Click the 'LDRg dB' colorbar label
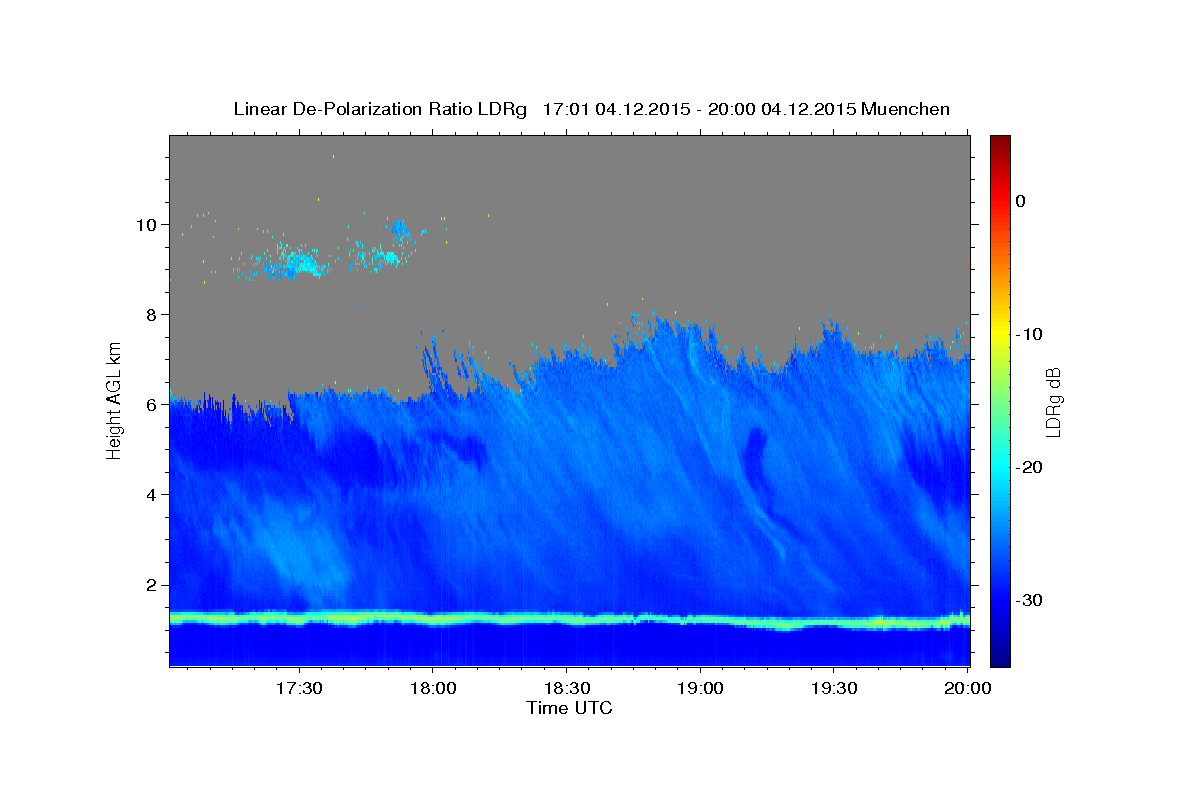Viewport: 1200px width, 800px height. (x=1053, y=403)
